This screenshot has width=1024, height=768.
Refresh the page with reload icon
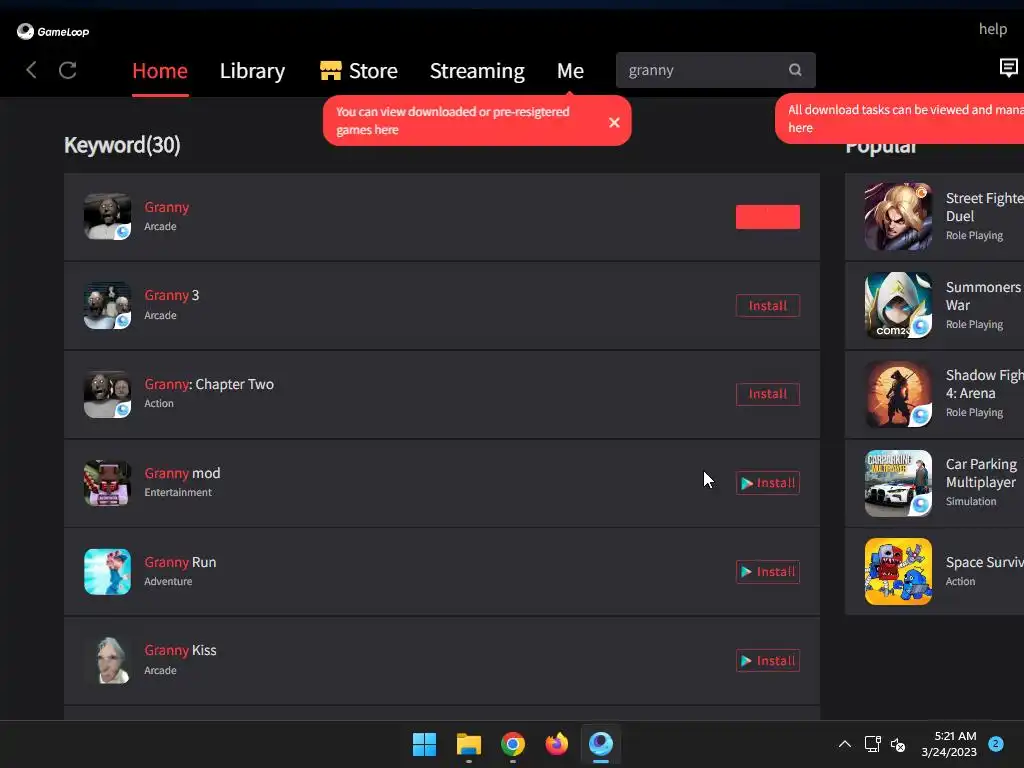click(68, 70)
